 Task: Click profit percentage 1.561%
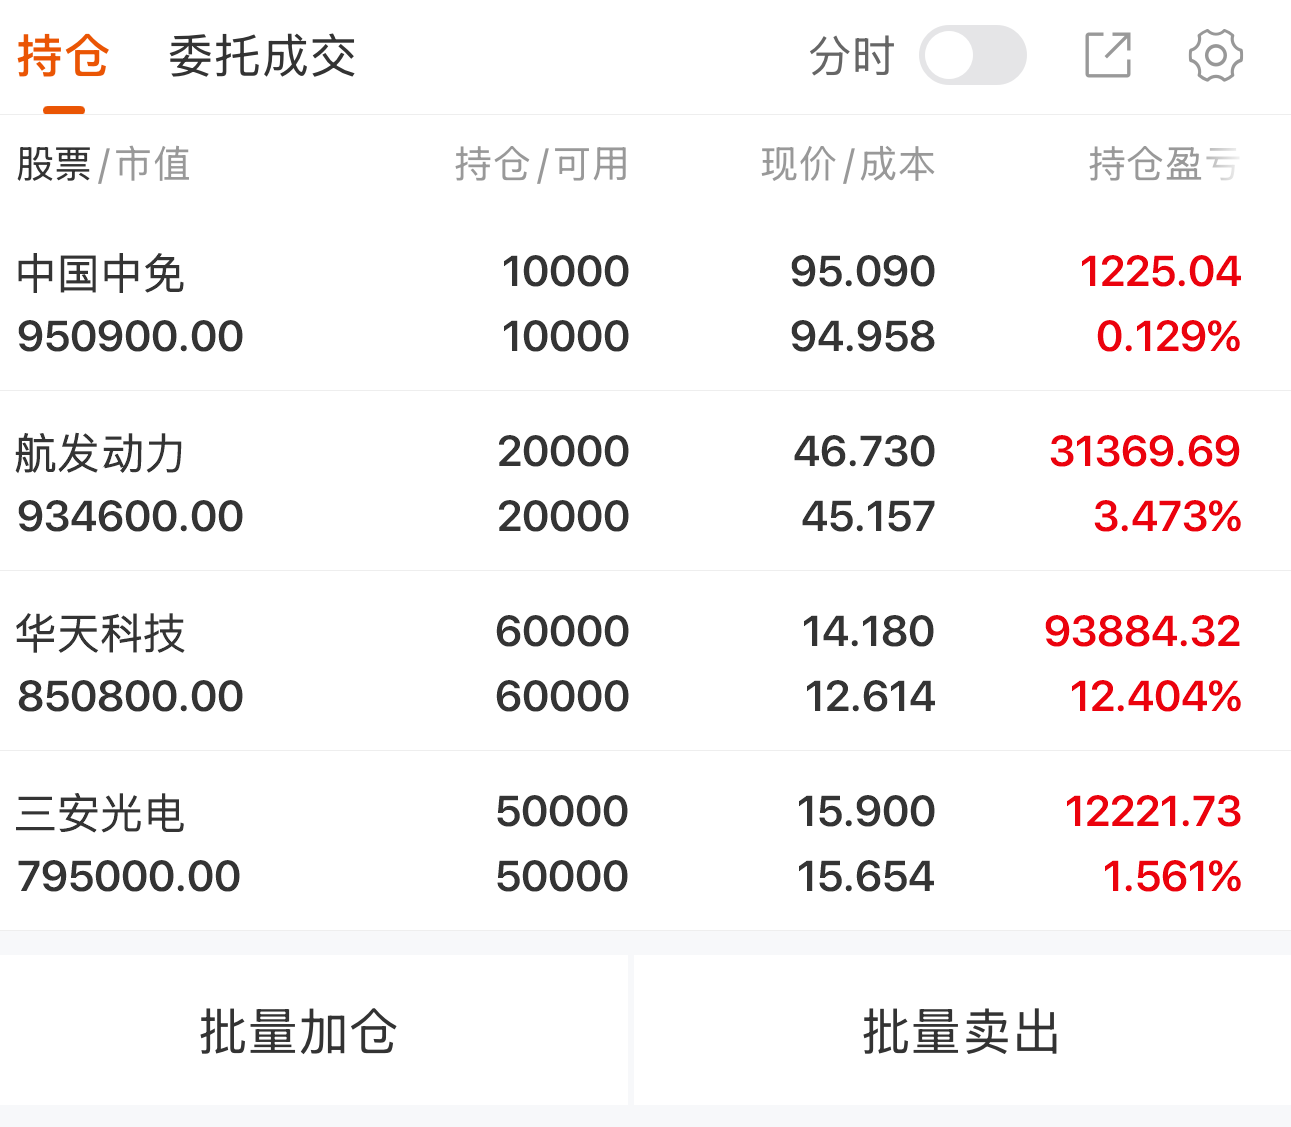click(x=1172, y=876)
